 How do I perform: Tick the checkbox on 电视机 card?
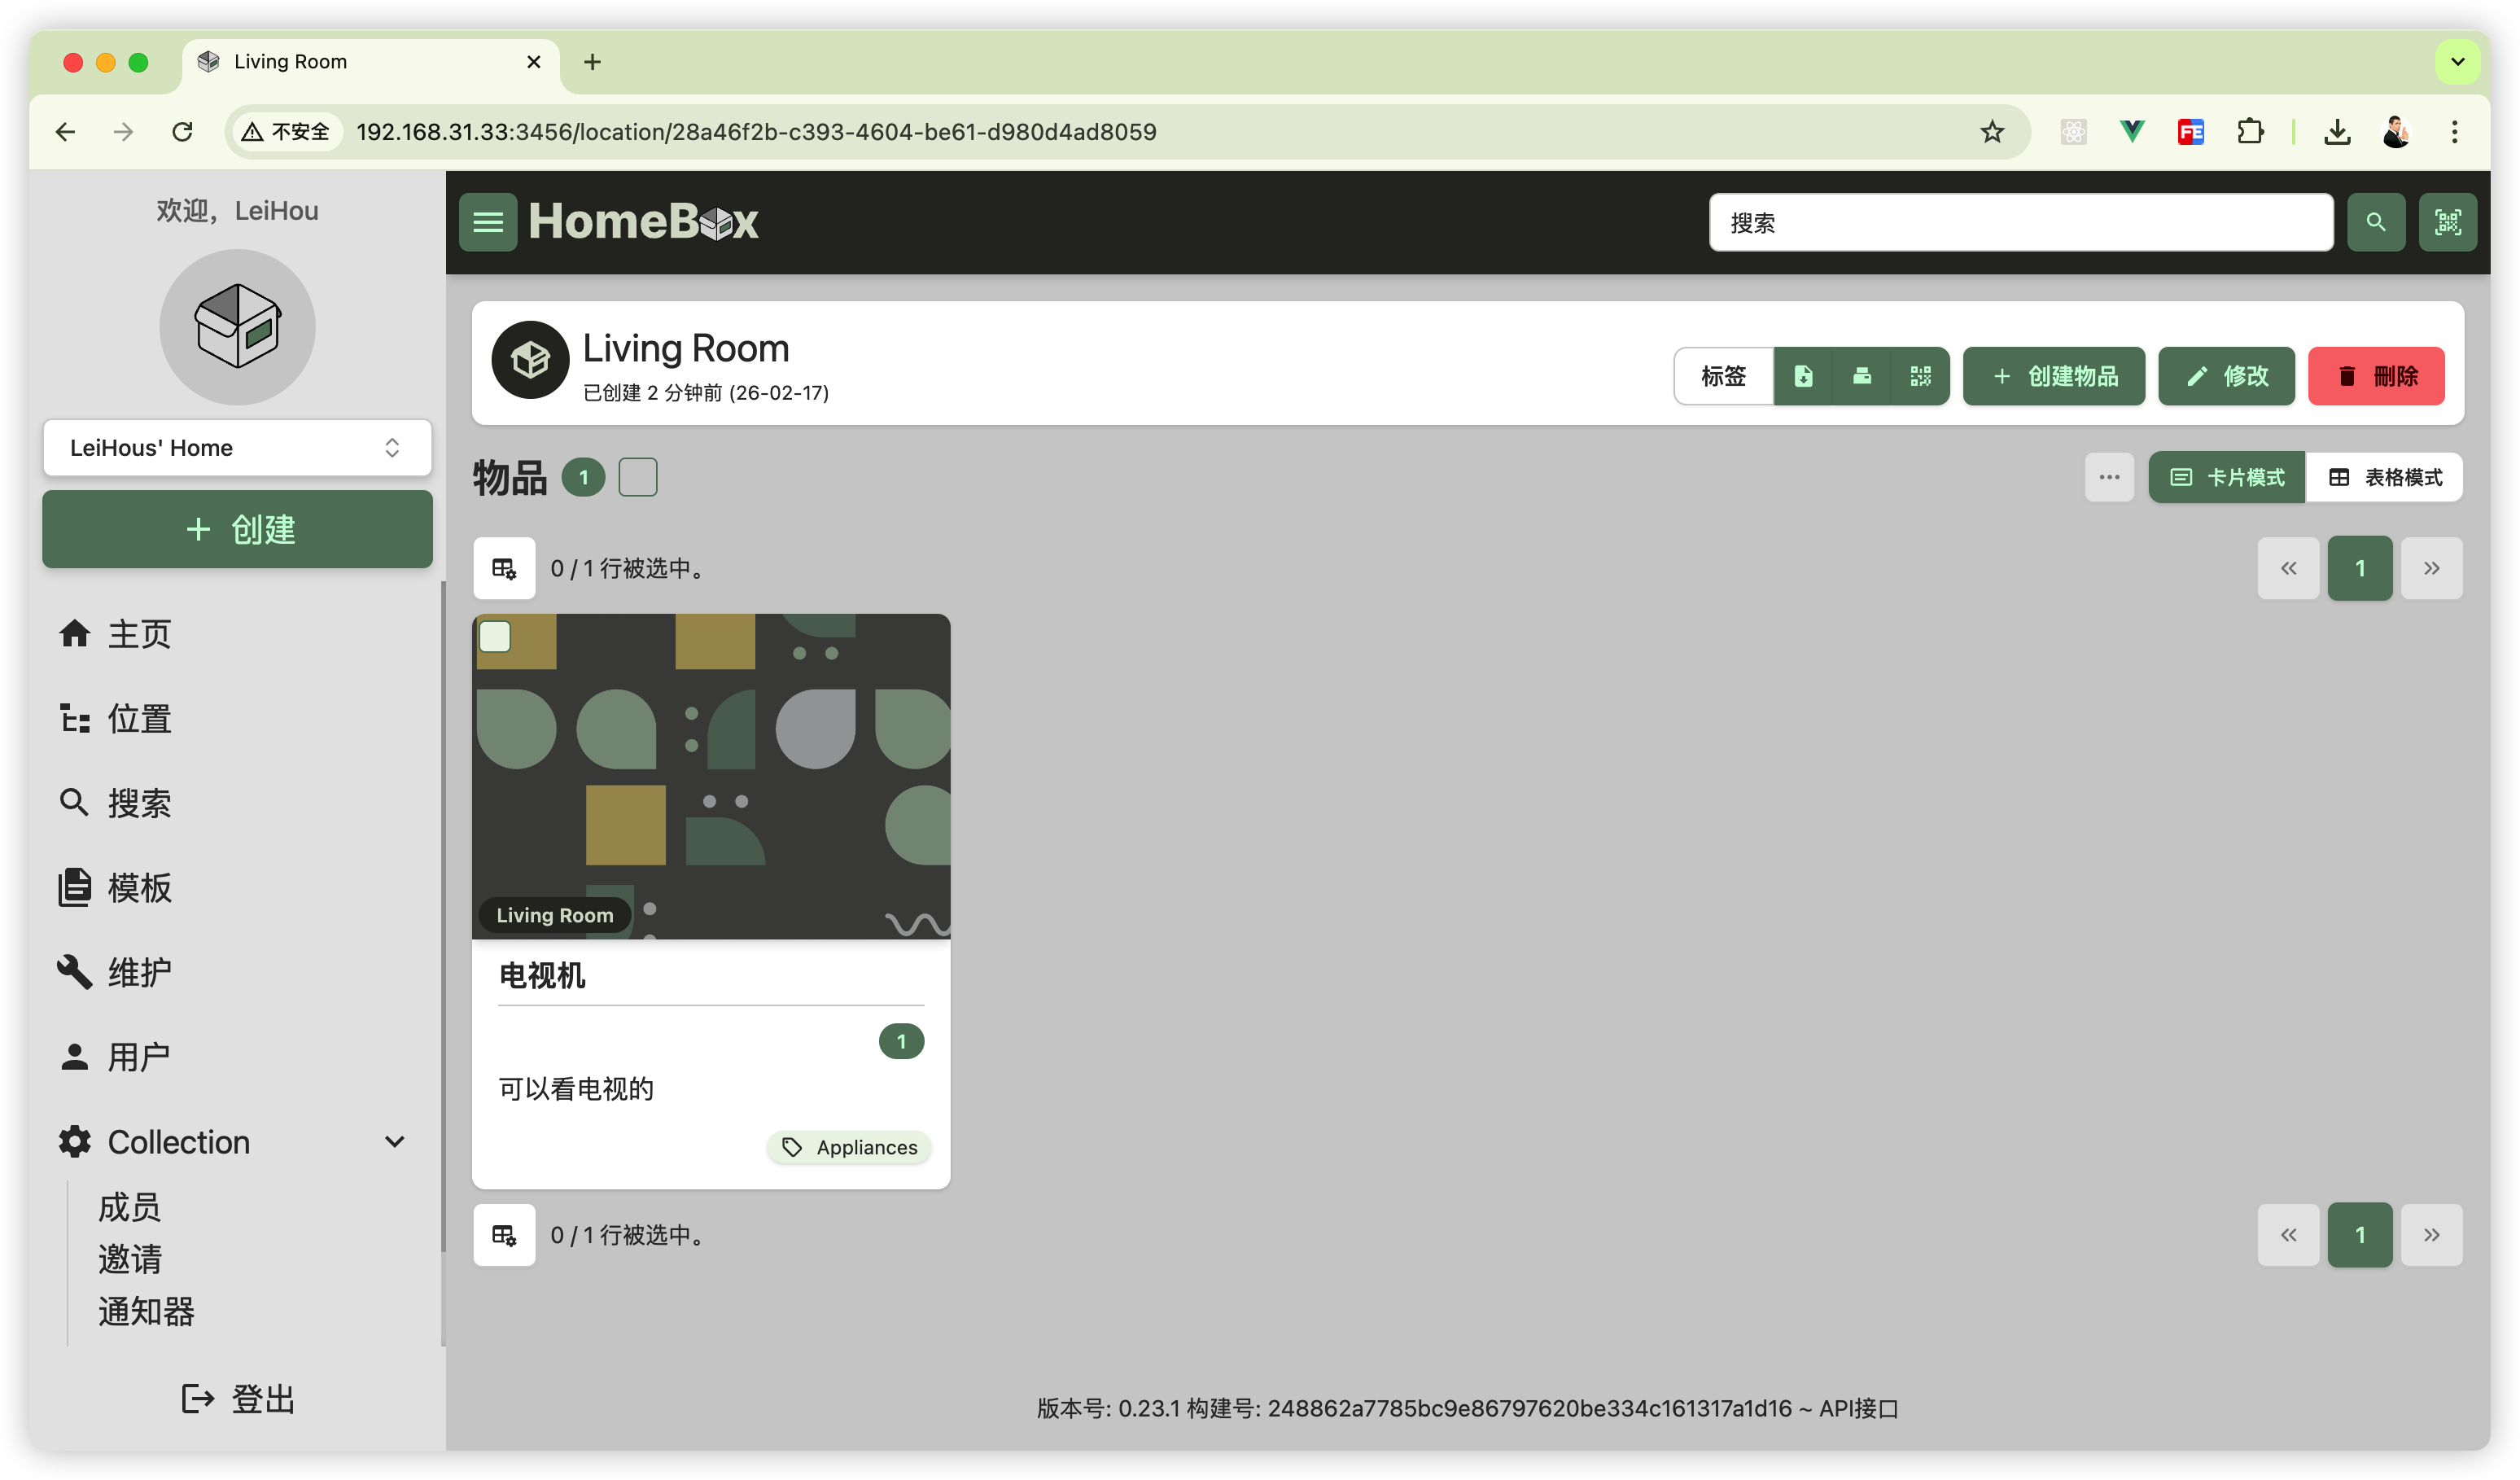point(495,637)
